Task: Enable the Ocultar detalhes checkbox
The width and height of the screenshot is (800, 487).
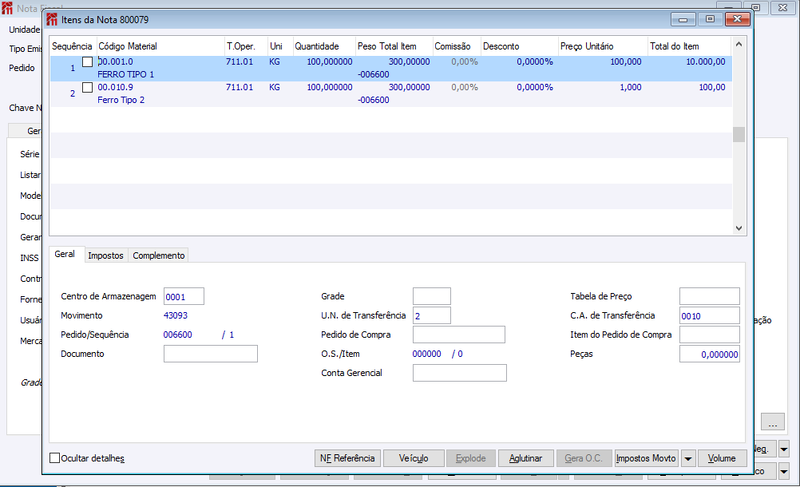Action: tap(55, 458)
